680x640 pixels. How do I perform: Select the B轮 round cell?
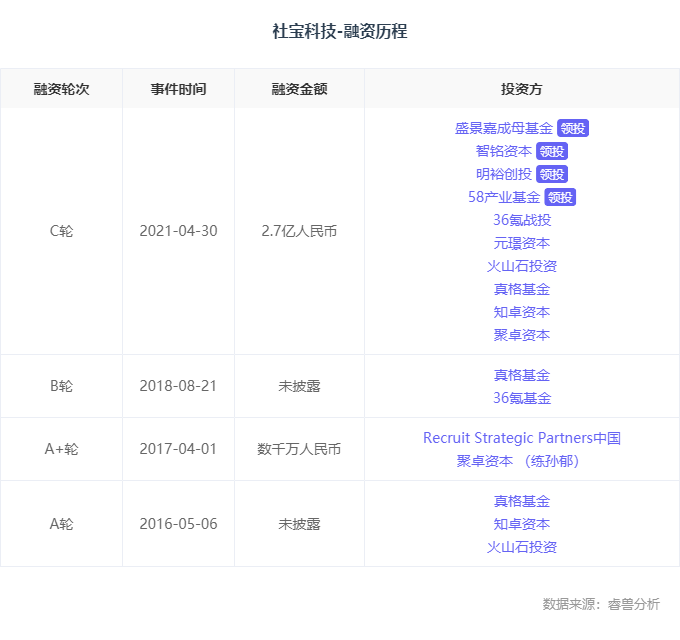pyautogui.click(x=61, y=386)
